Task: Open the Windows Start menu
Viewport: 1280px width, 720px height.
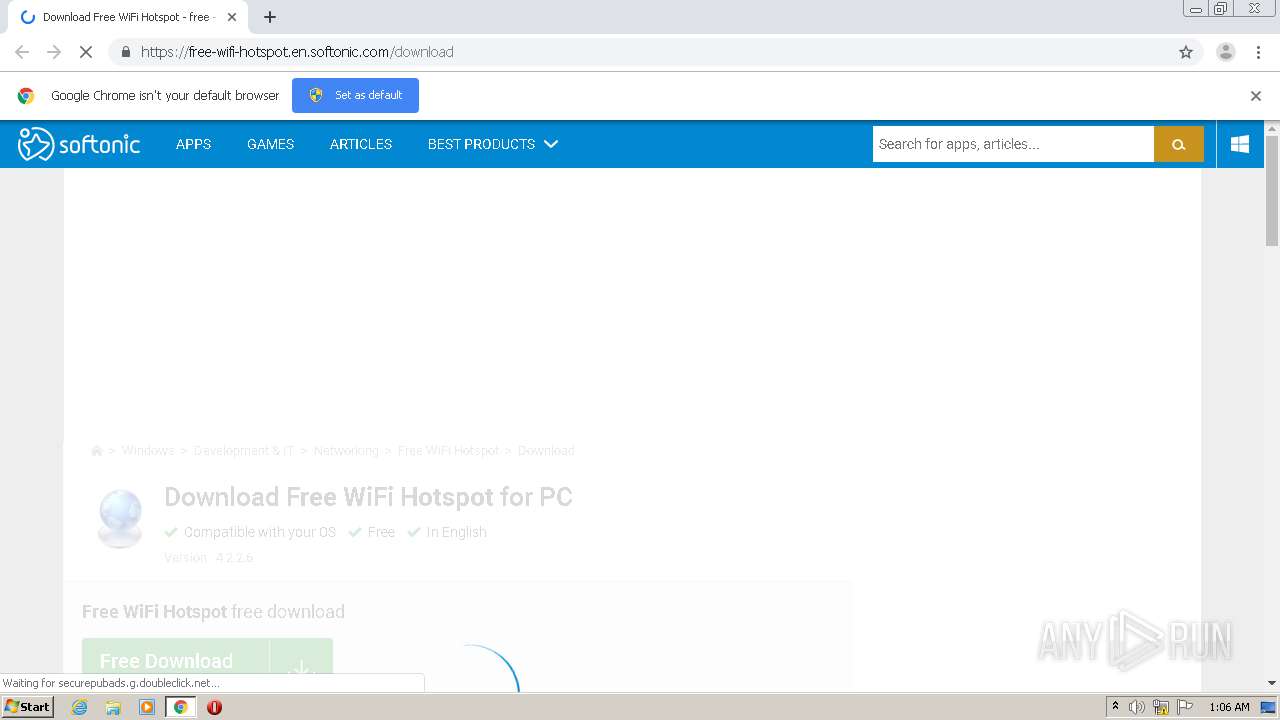Action: tap(28, 707)
